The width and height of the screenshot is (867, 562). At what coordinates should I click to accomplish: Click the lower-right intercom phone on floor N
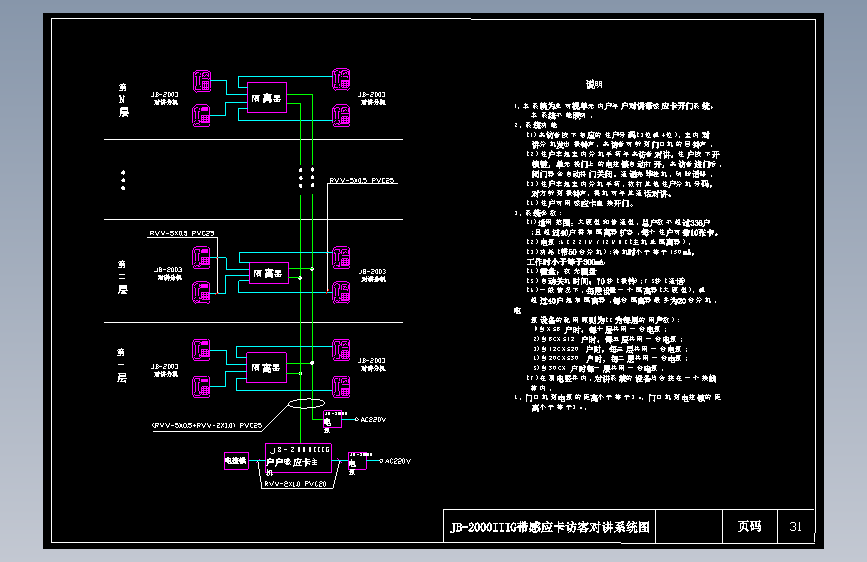tap(341, 116)
